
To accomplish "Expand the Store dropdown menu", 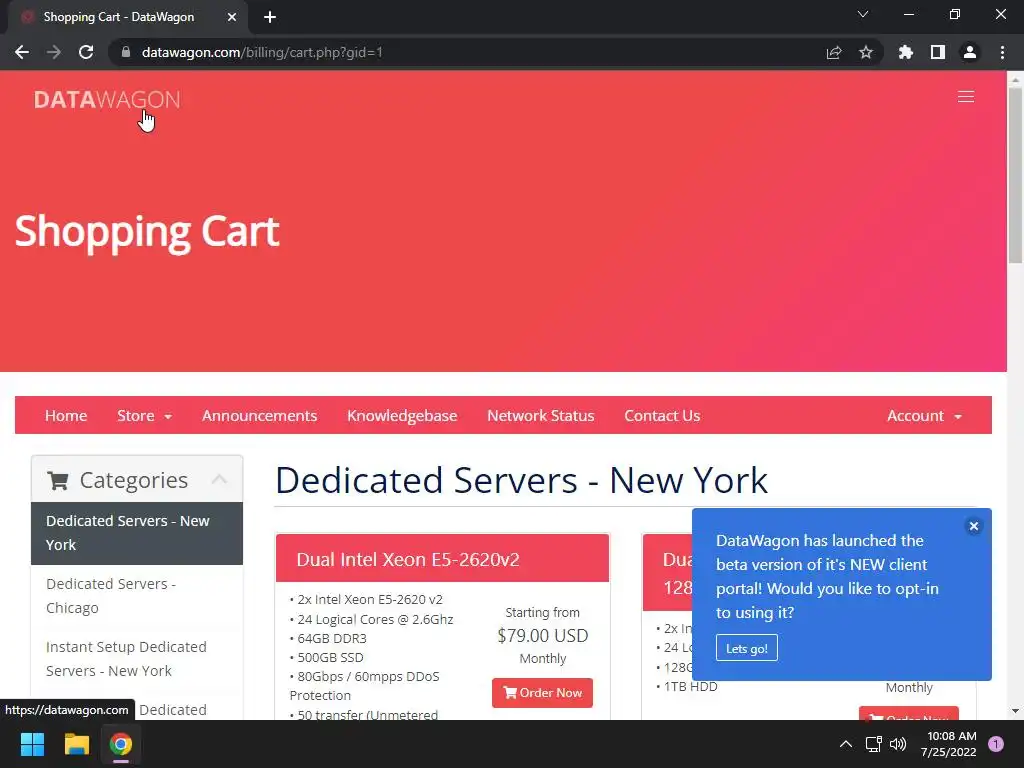I will coord(144,415).
